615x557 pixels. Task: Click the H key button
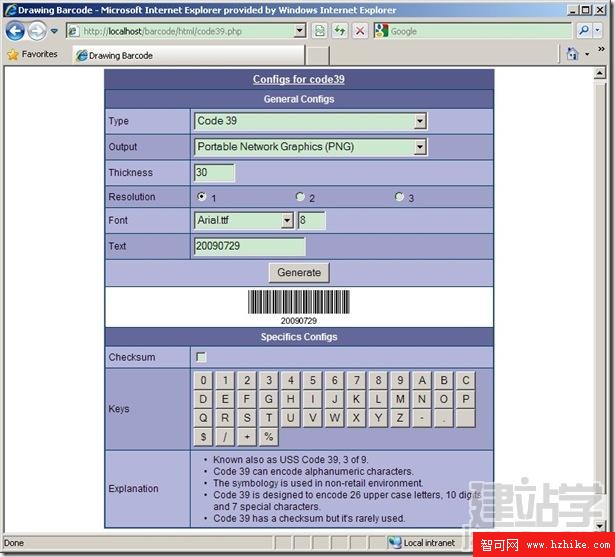tap(291, 399)
